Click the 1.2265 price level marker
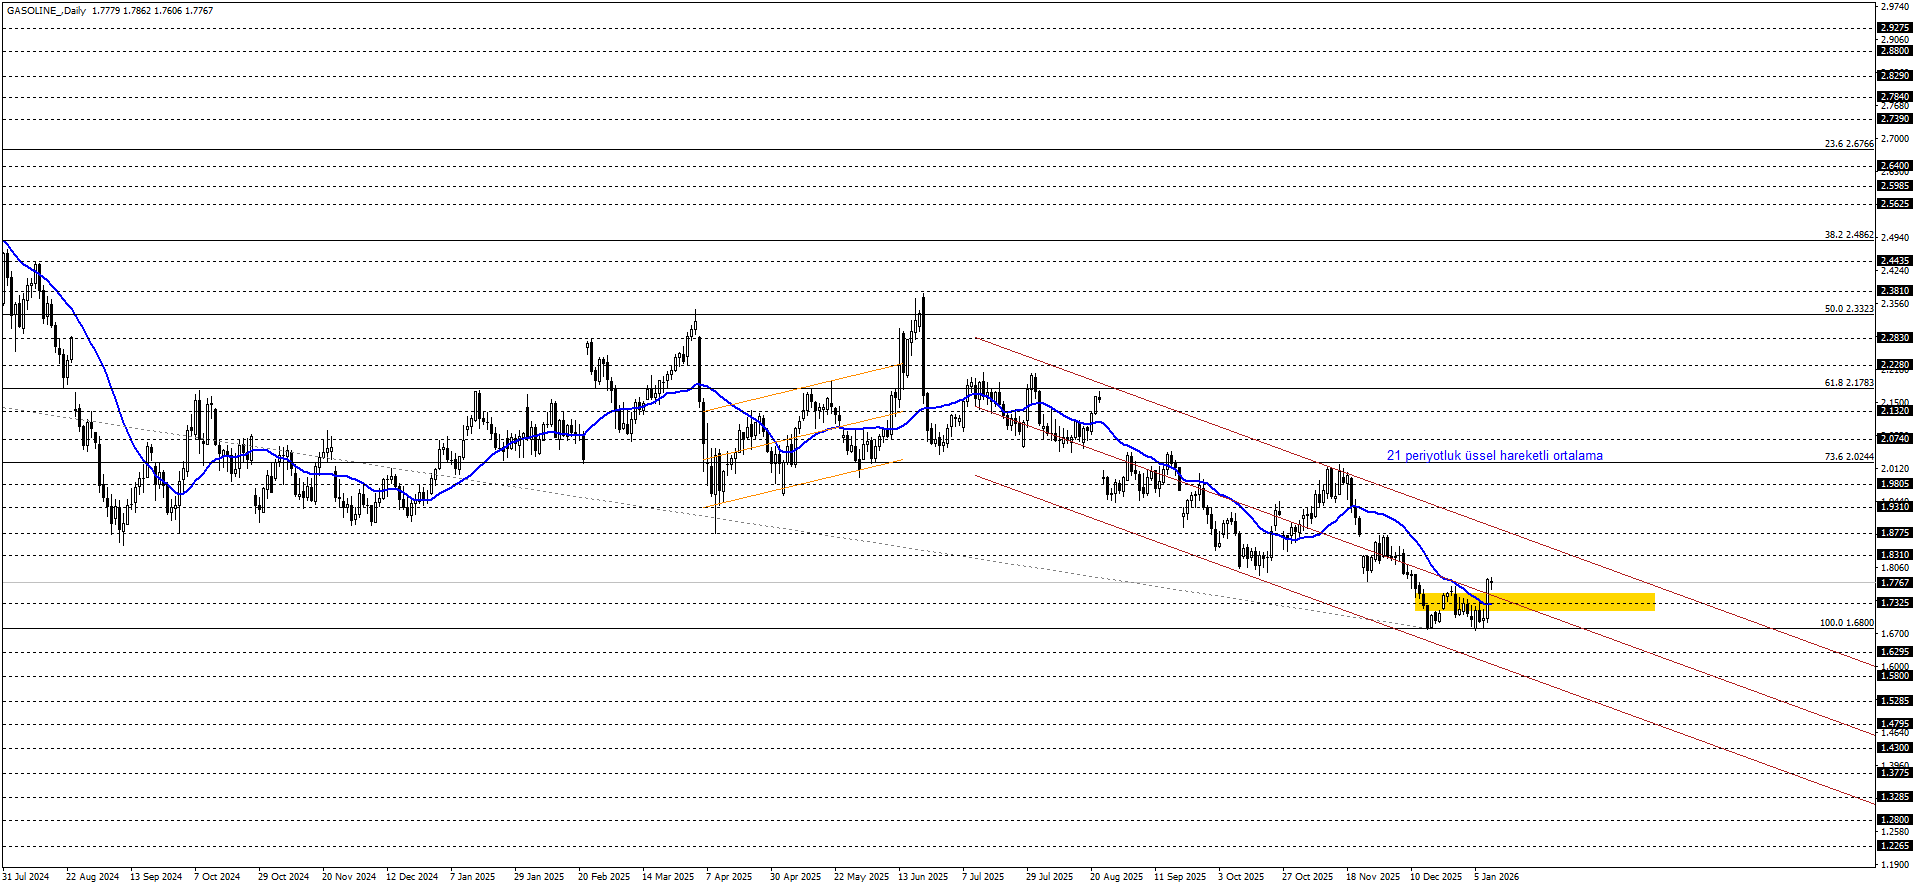Viewport: 1916px width, 888px height. (x=1894, y=846)
